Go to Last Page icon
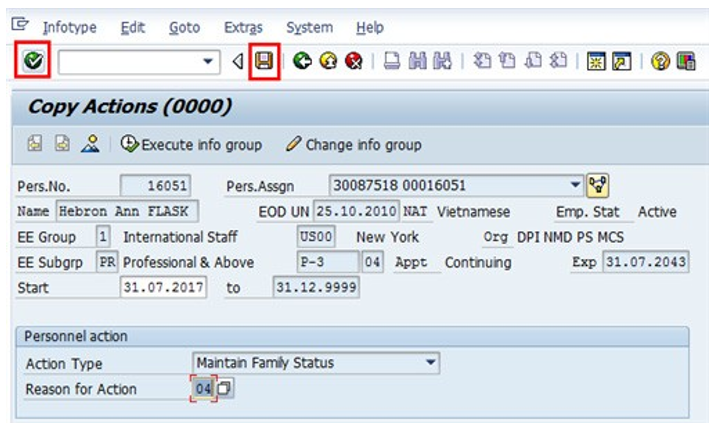 point(559,60)
